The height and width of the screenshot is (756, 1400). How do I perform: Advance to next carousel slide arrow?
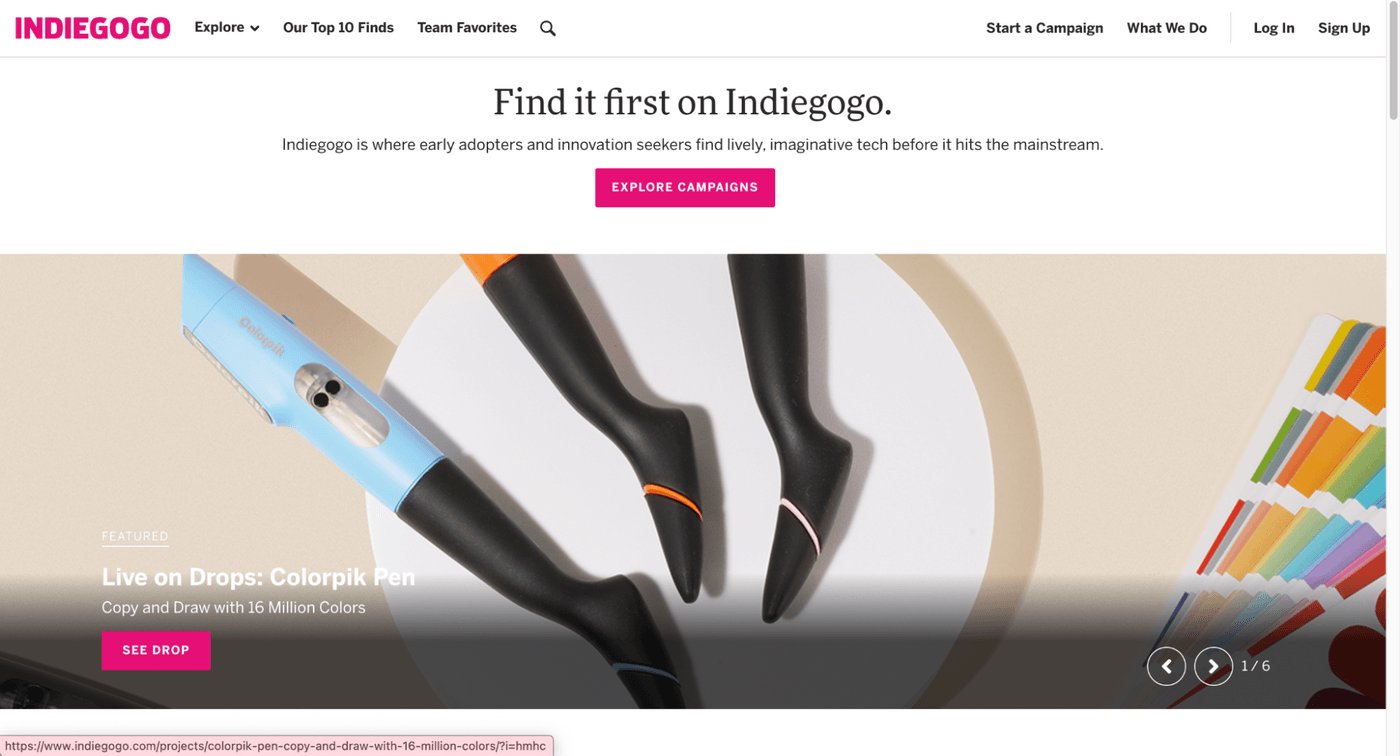point(1213,666)
